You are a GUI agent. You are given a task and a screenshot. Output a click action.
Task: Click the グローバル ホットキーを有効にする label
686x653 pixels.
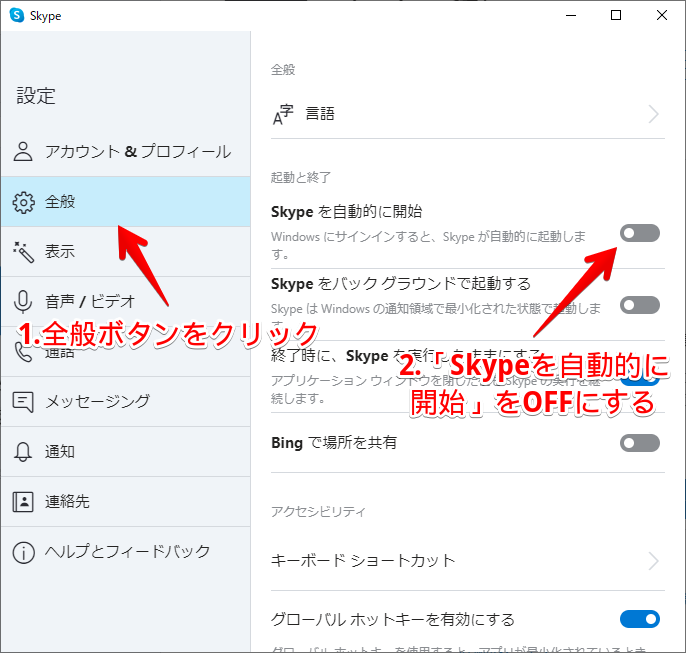tap(393, 619)
